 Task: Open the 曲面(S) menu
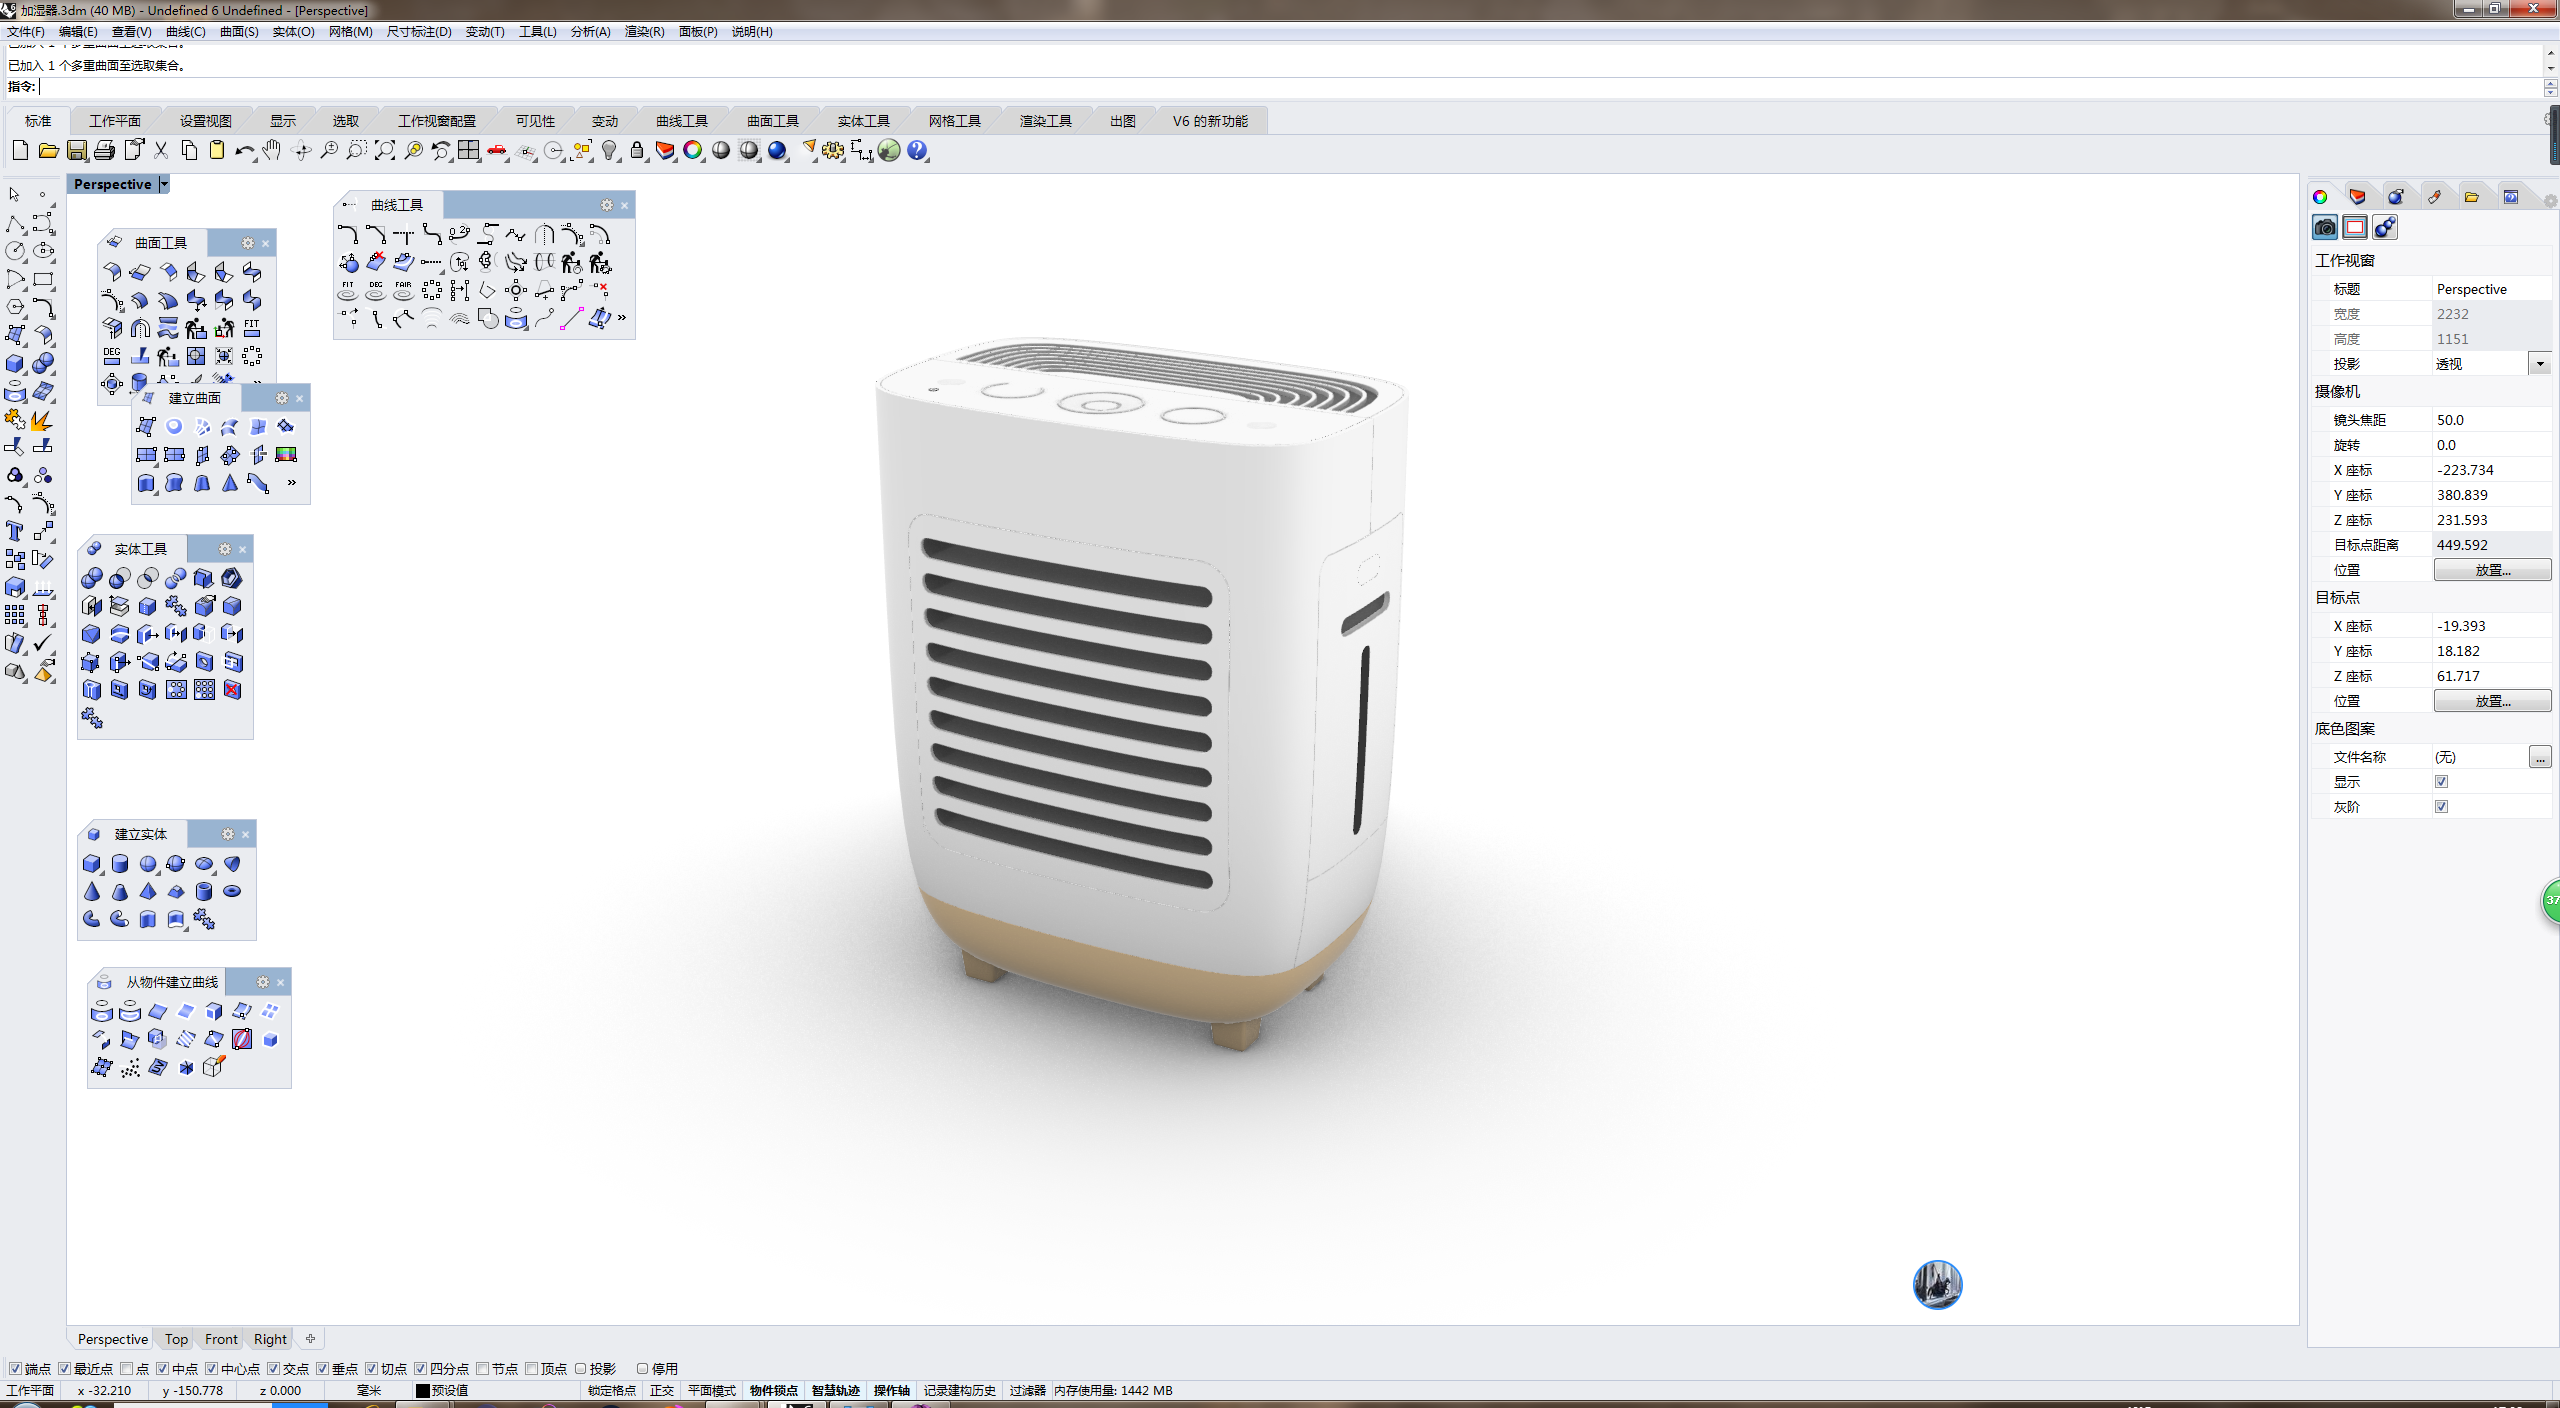pos(239,32)
